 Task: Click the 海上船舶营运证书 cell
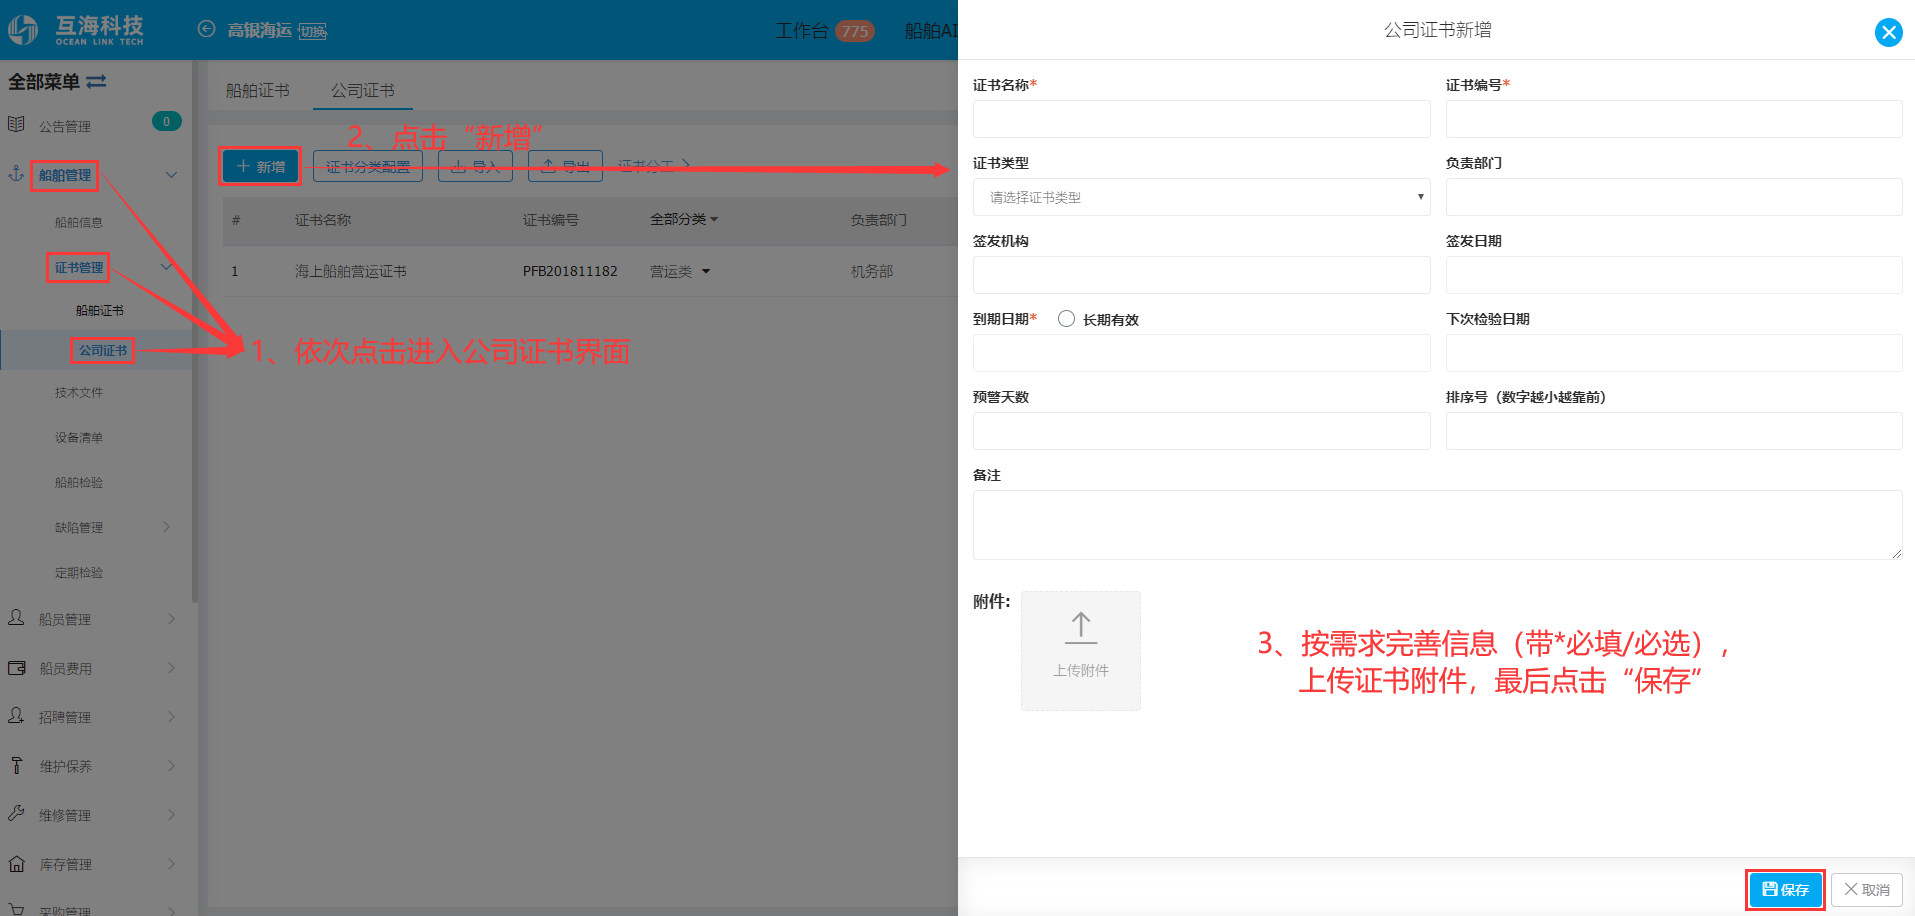tap(350, 271)
